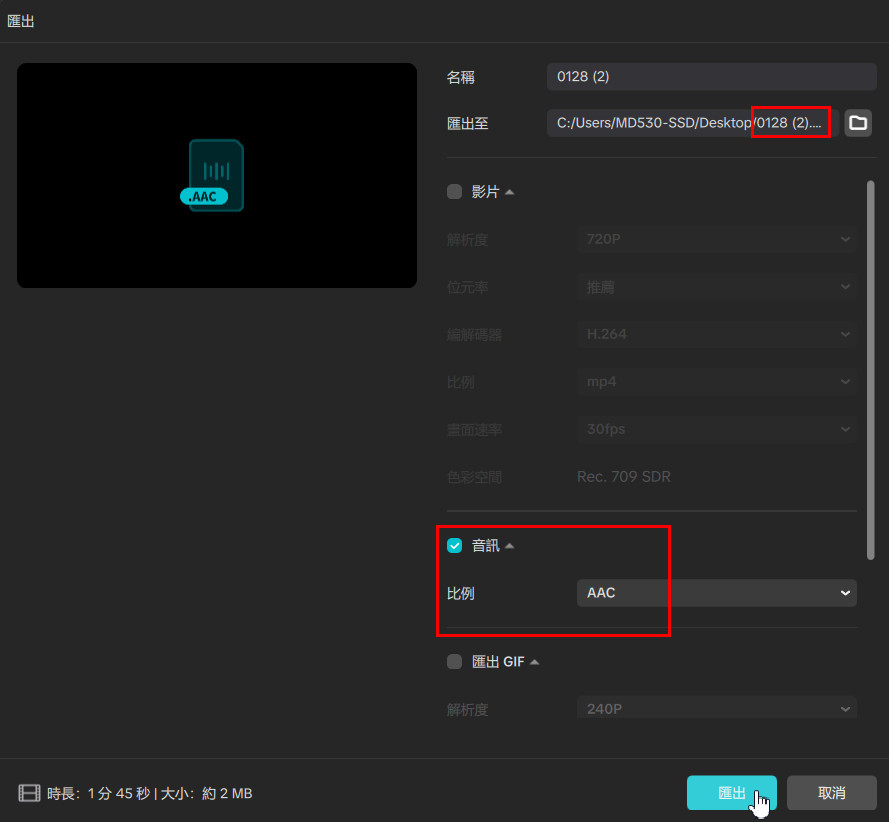This screenshot has height=822, width=889.
Task: Click the 名稱 name input field
Action: tap(711, 77)
